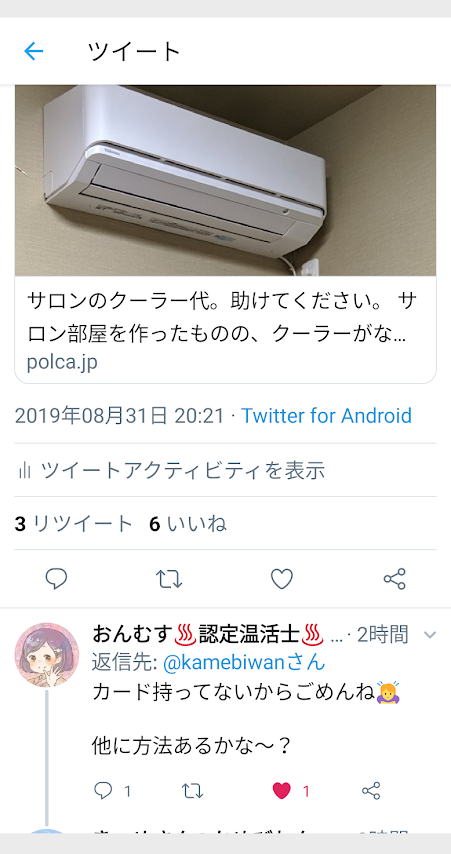Open reply icon under main tweet
The width and height of the screenshot is (451, 854).
56,578
